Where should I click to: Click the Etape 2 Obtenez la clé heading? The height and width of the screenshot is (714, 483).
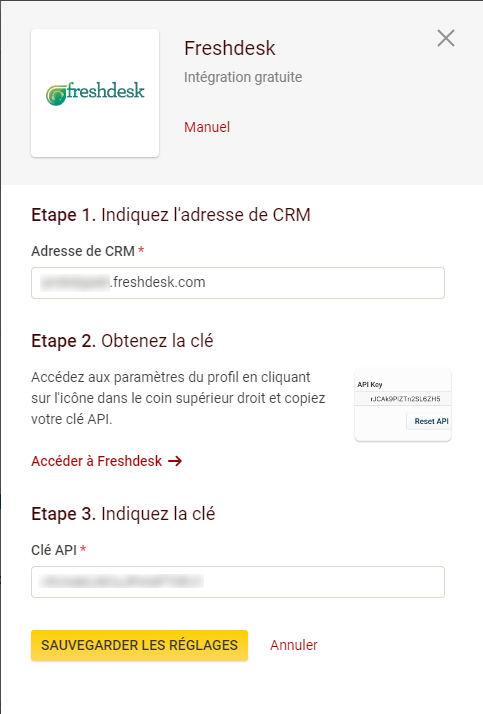click(x=122, y=341)
